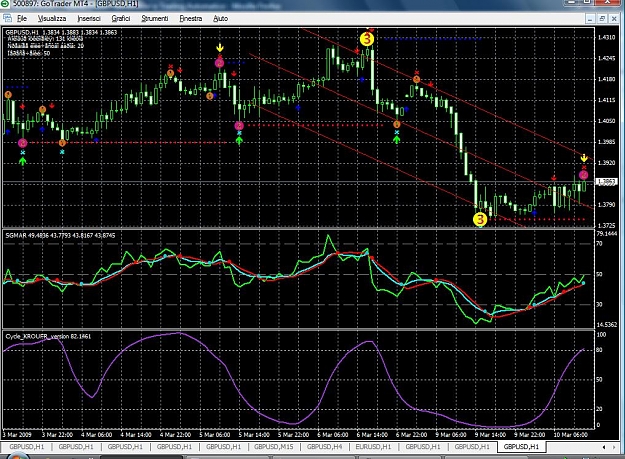Open the Inserisci menu
The height and width of the screenshot is (459, 625).
pos(89,18)
